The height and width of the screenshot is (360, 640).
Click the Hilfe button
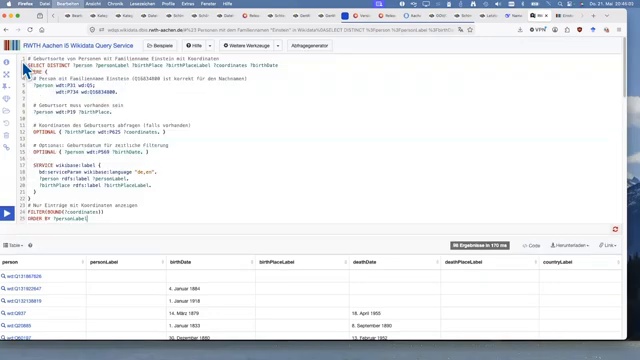click(x=194, y=46)
